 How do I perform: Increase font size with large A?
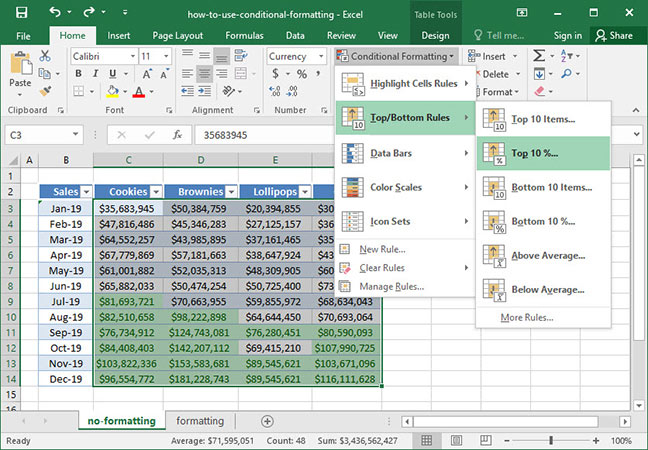[x=147, y=74]
